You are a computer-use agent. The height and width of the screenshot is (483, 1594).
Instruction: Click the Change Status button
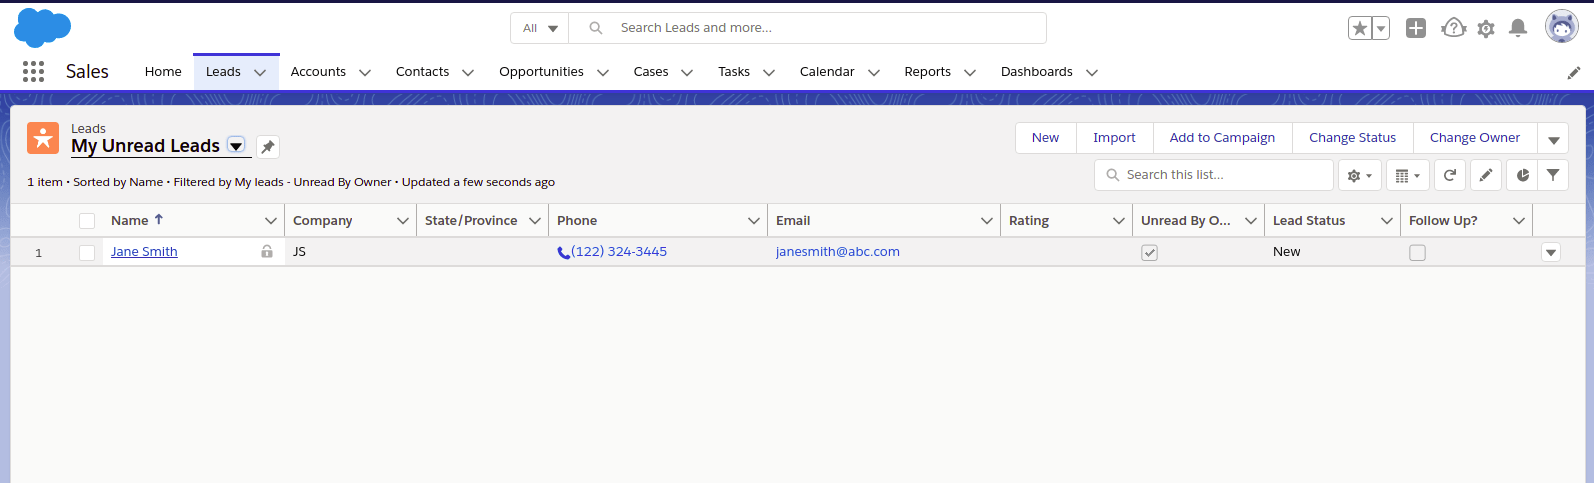1352,138
